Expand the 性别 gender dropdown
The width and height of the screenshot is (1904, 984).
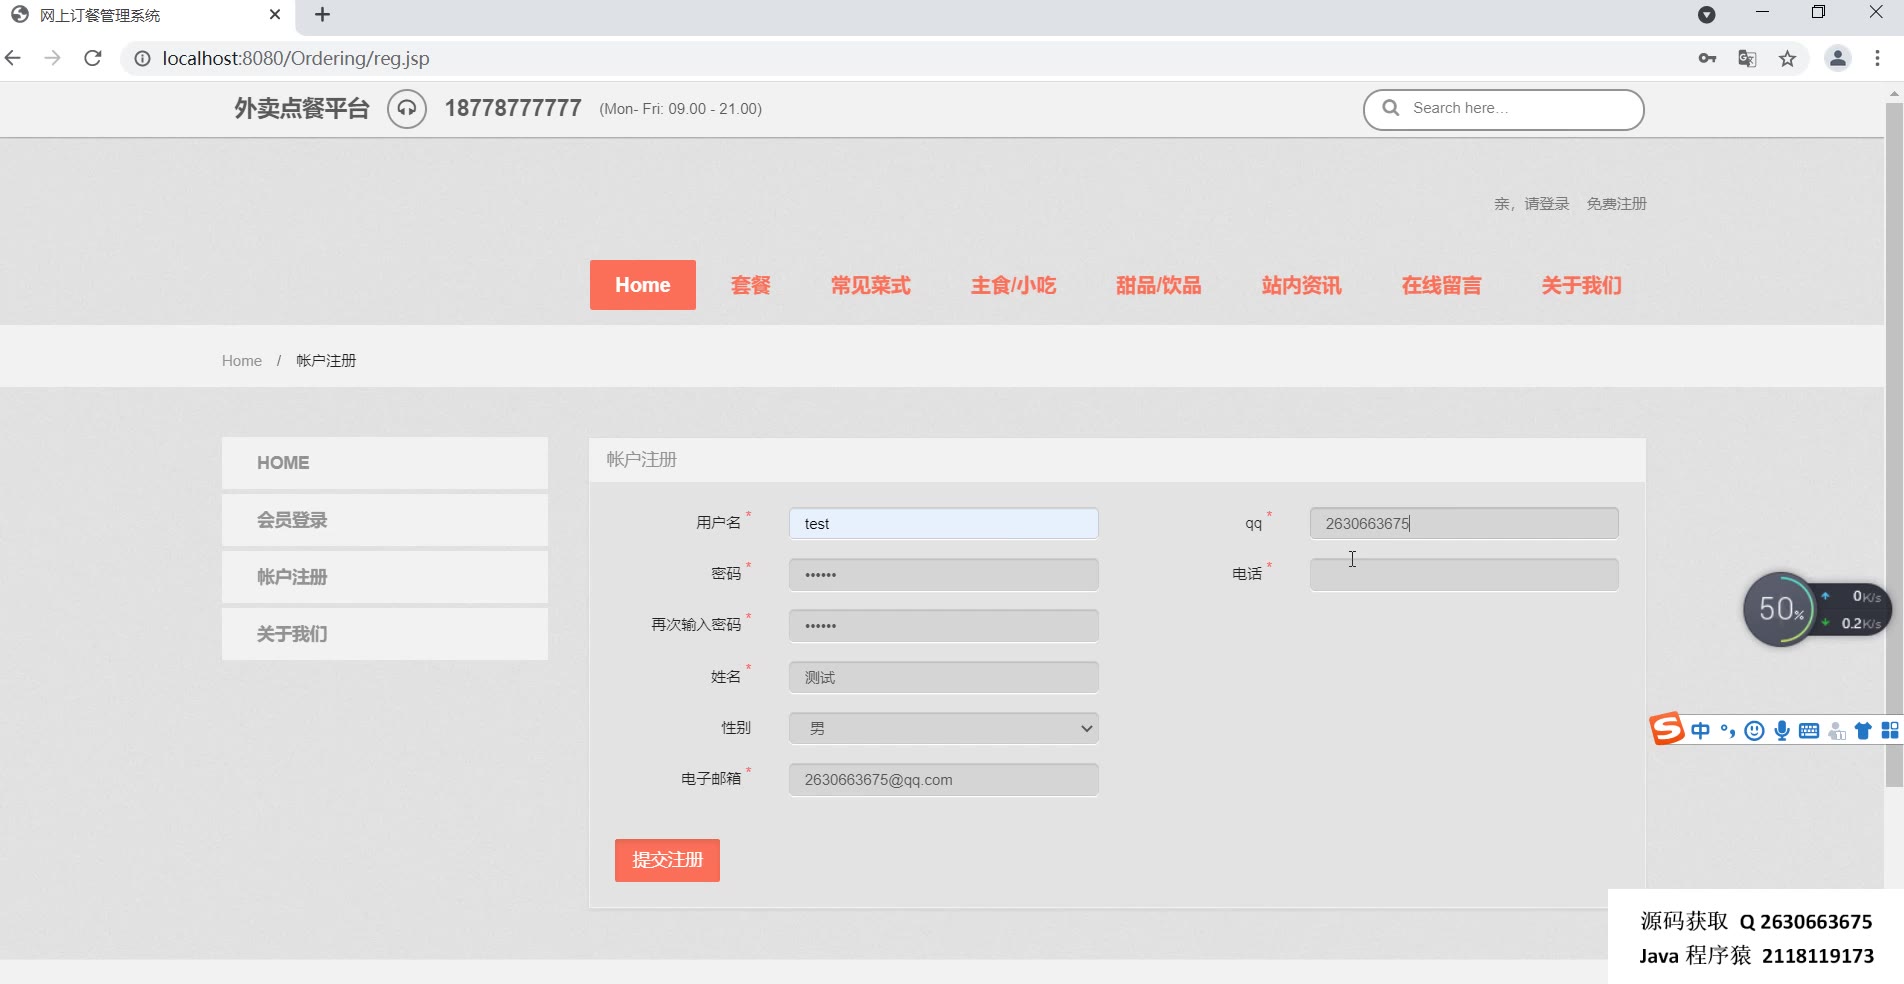(x=943, y=728)
